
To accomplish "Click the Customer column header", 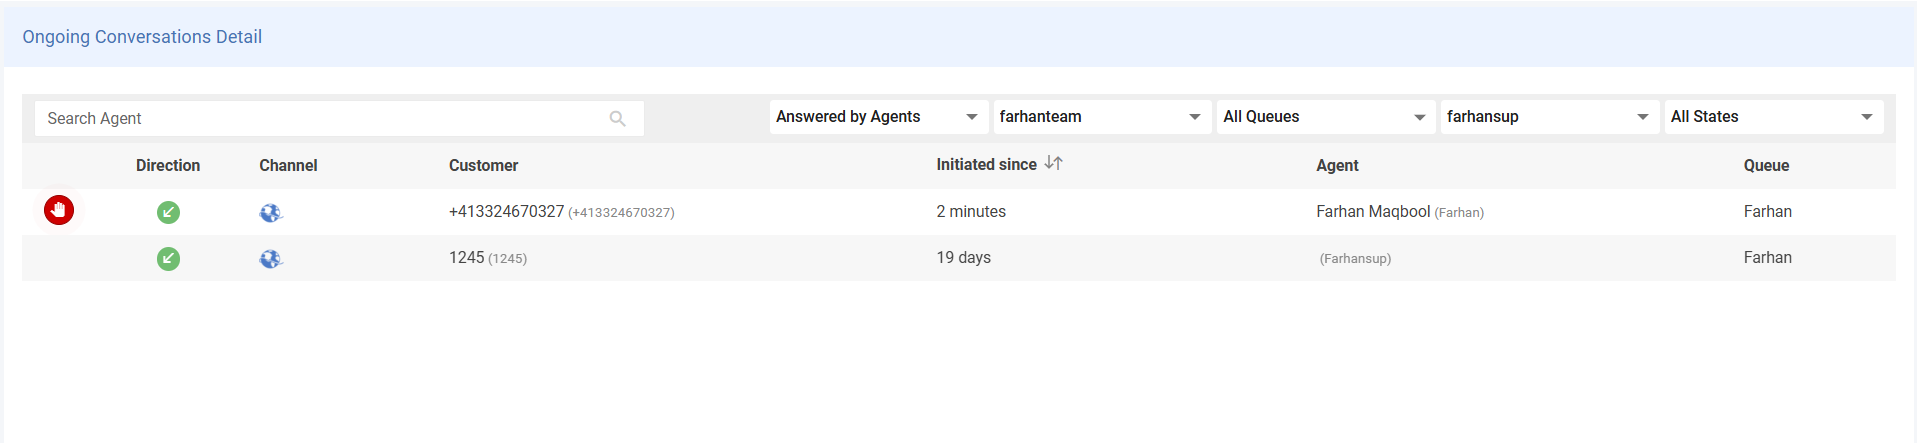I will point(483,166).
